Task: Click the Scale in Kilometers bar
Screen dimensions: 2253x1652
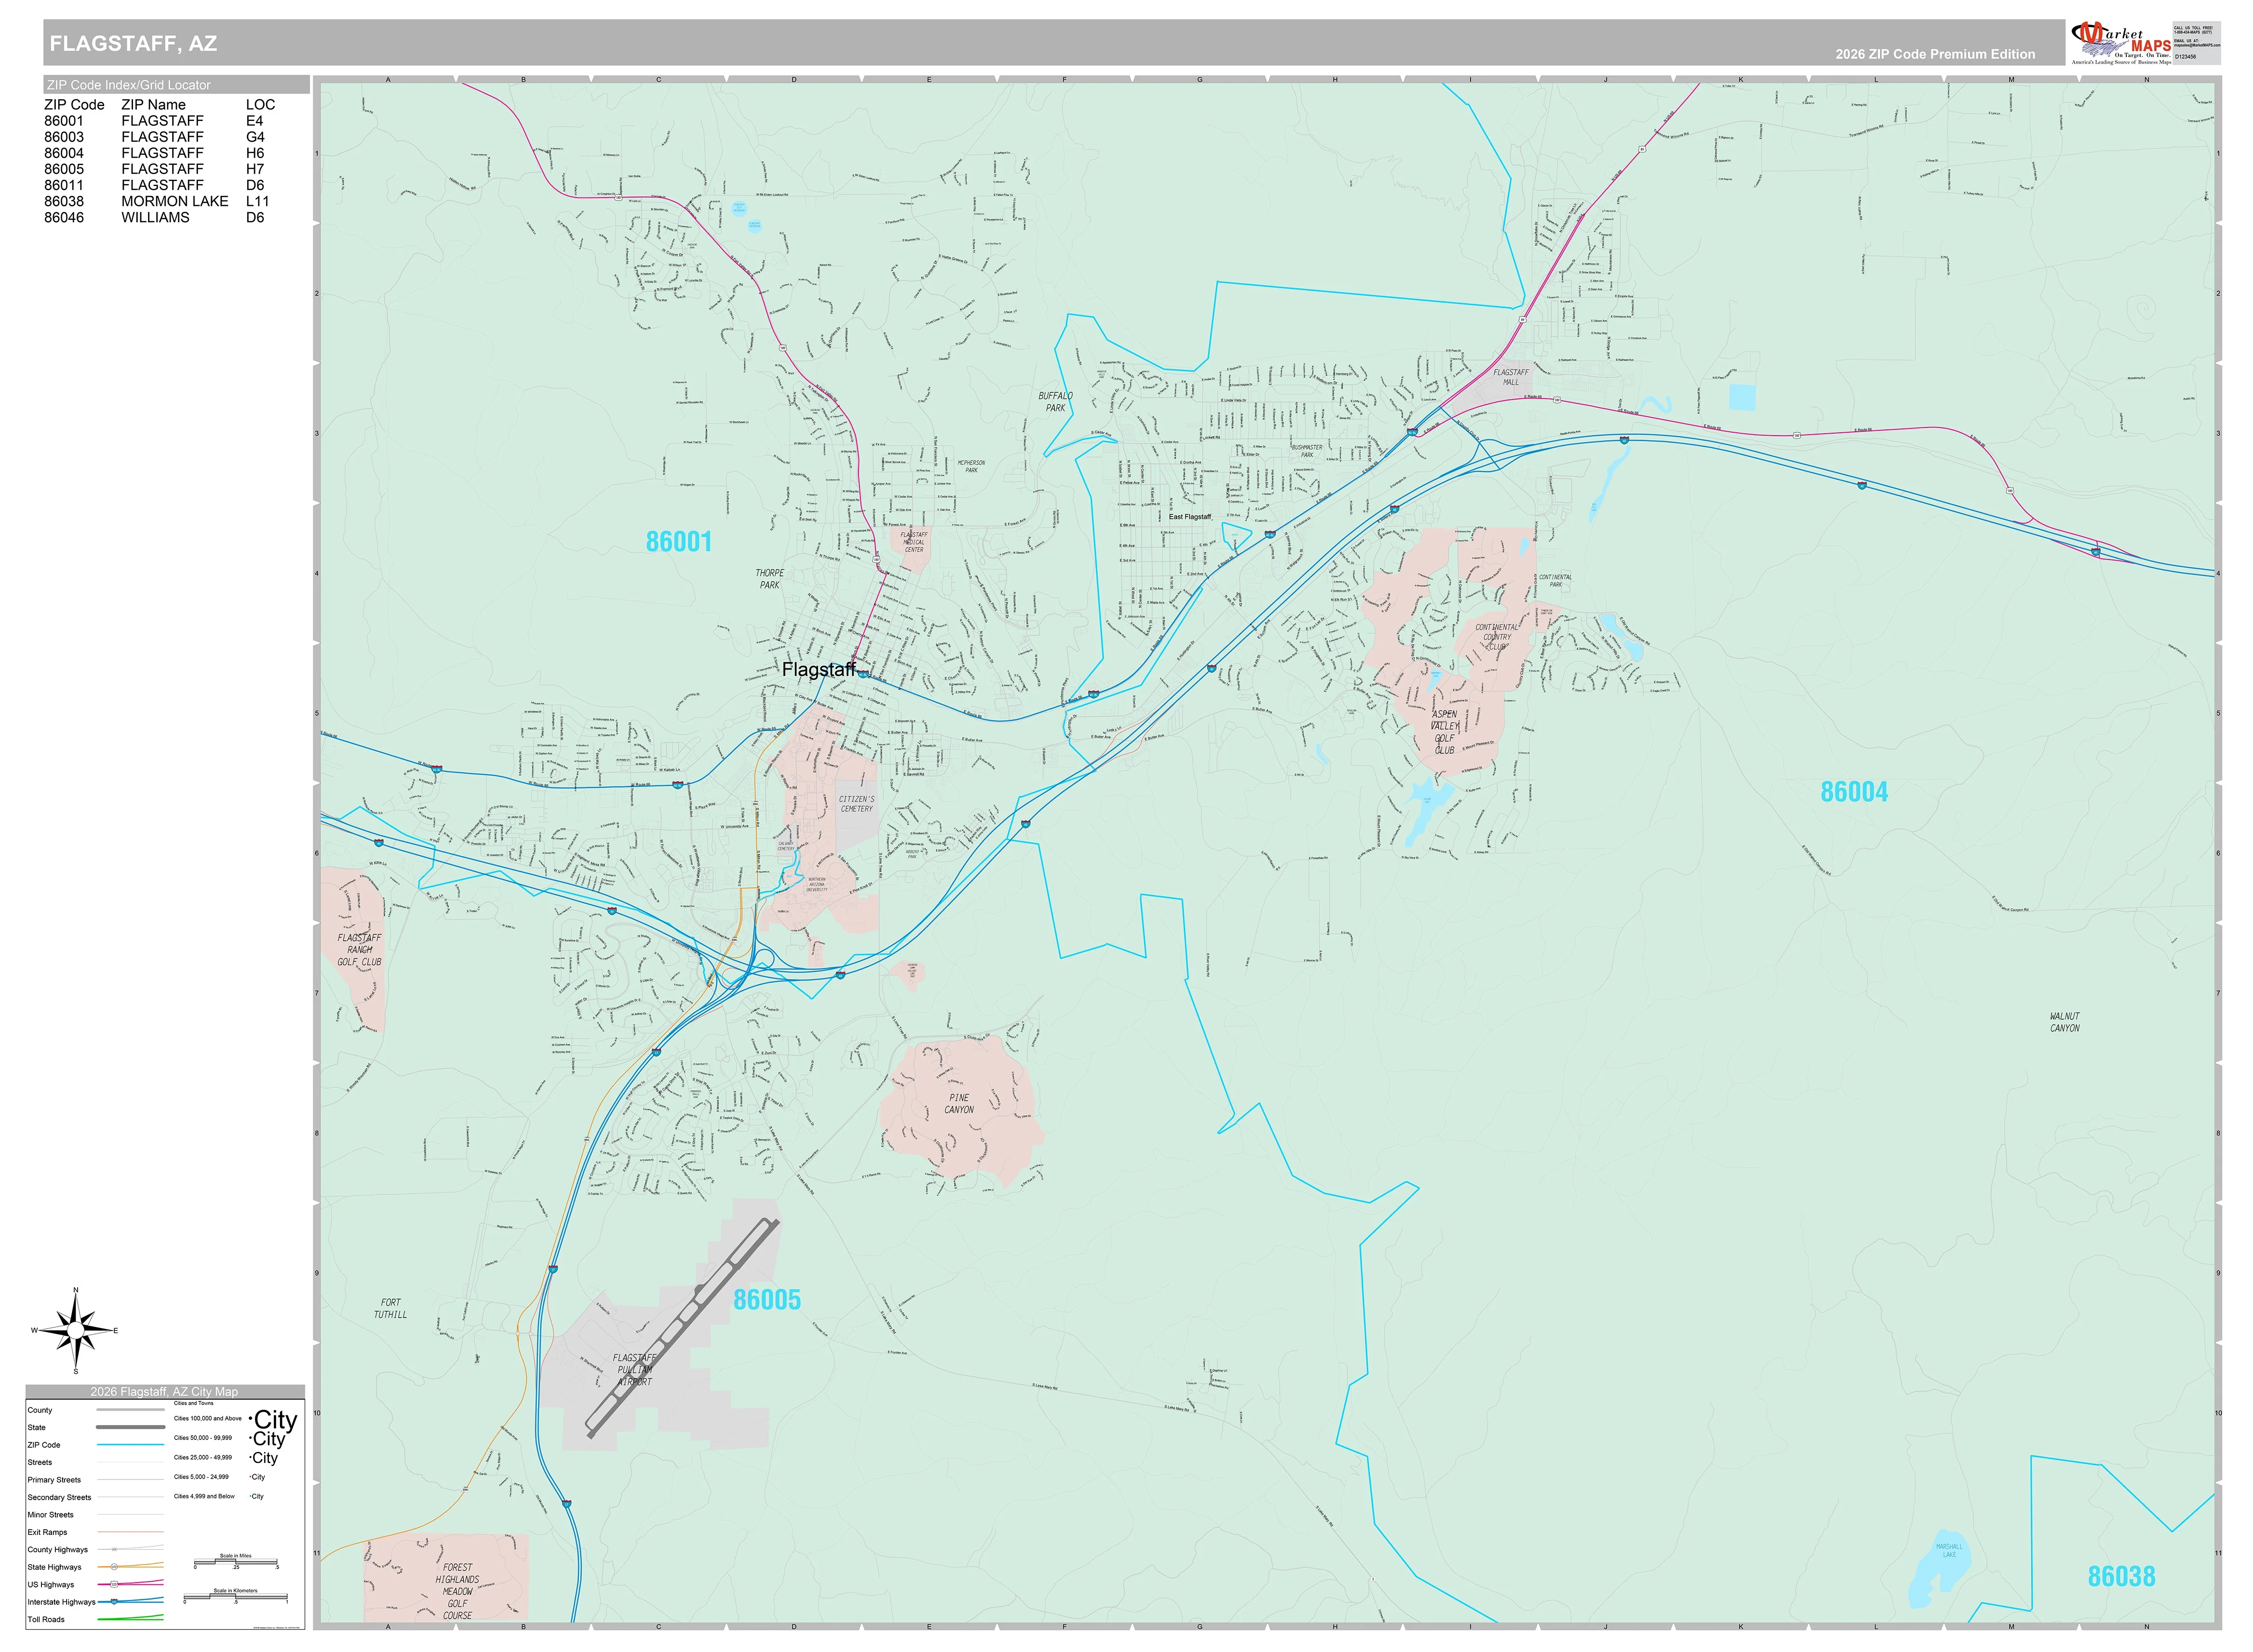Action: (236, 1596)
